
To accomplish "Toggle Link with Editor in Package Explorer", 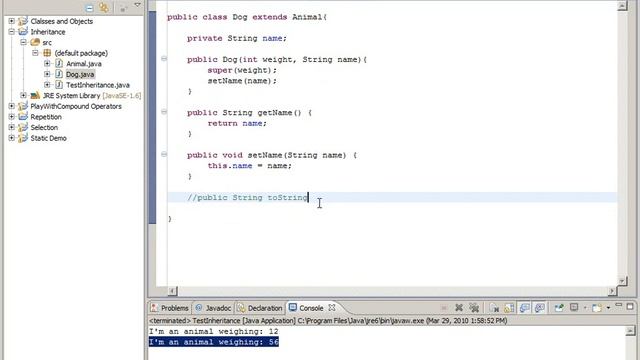I will click(x=104, y=7).
